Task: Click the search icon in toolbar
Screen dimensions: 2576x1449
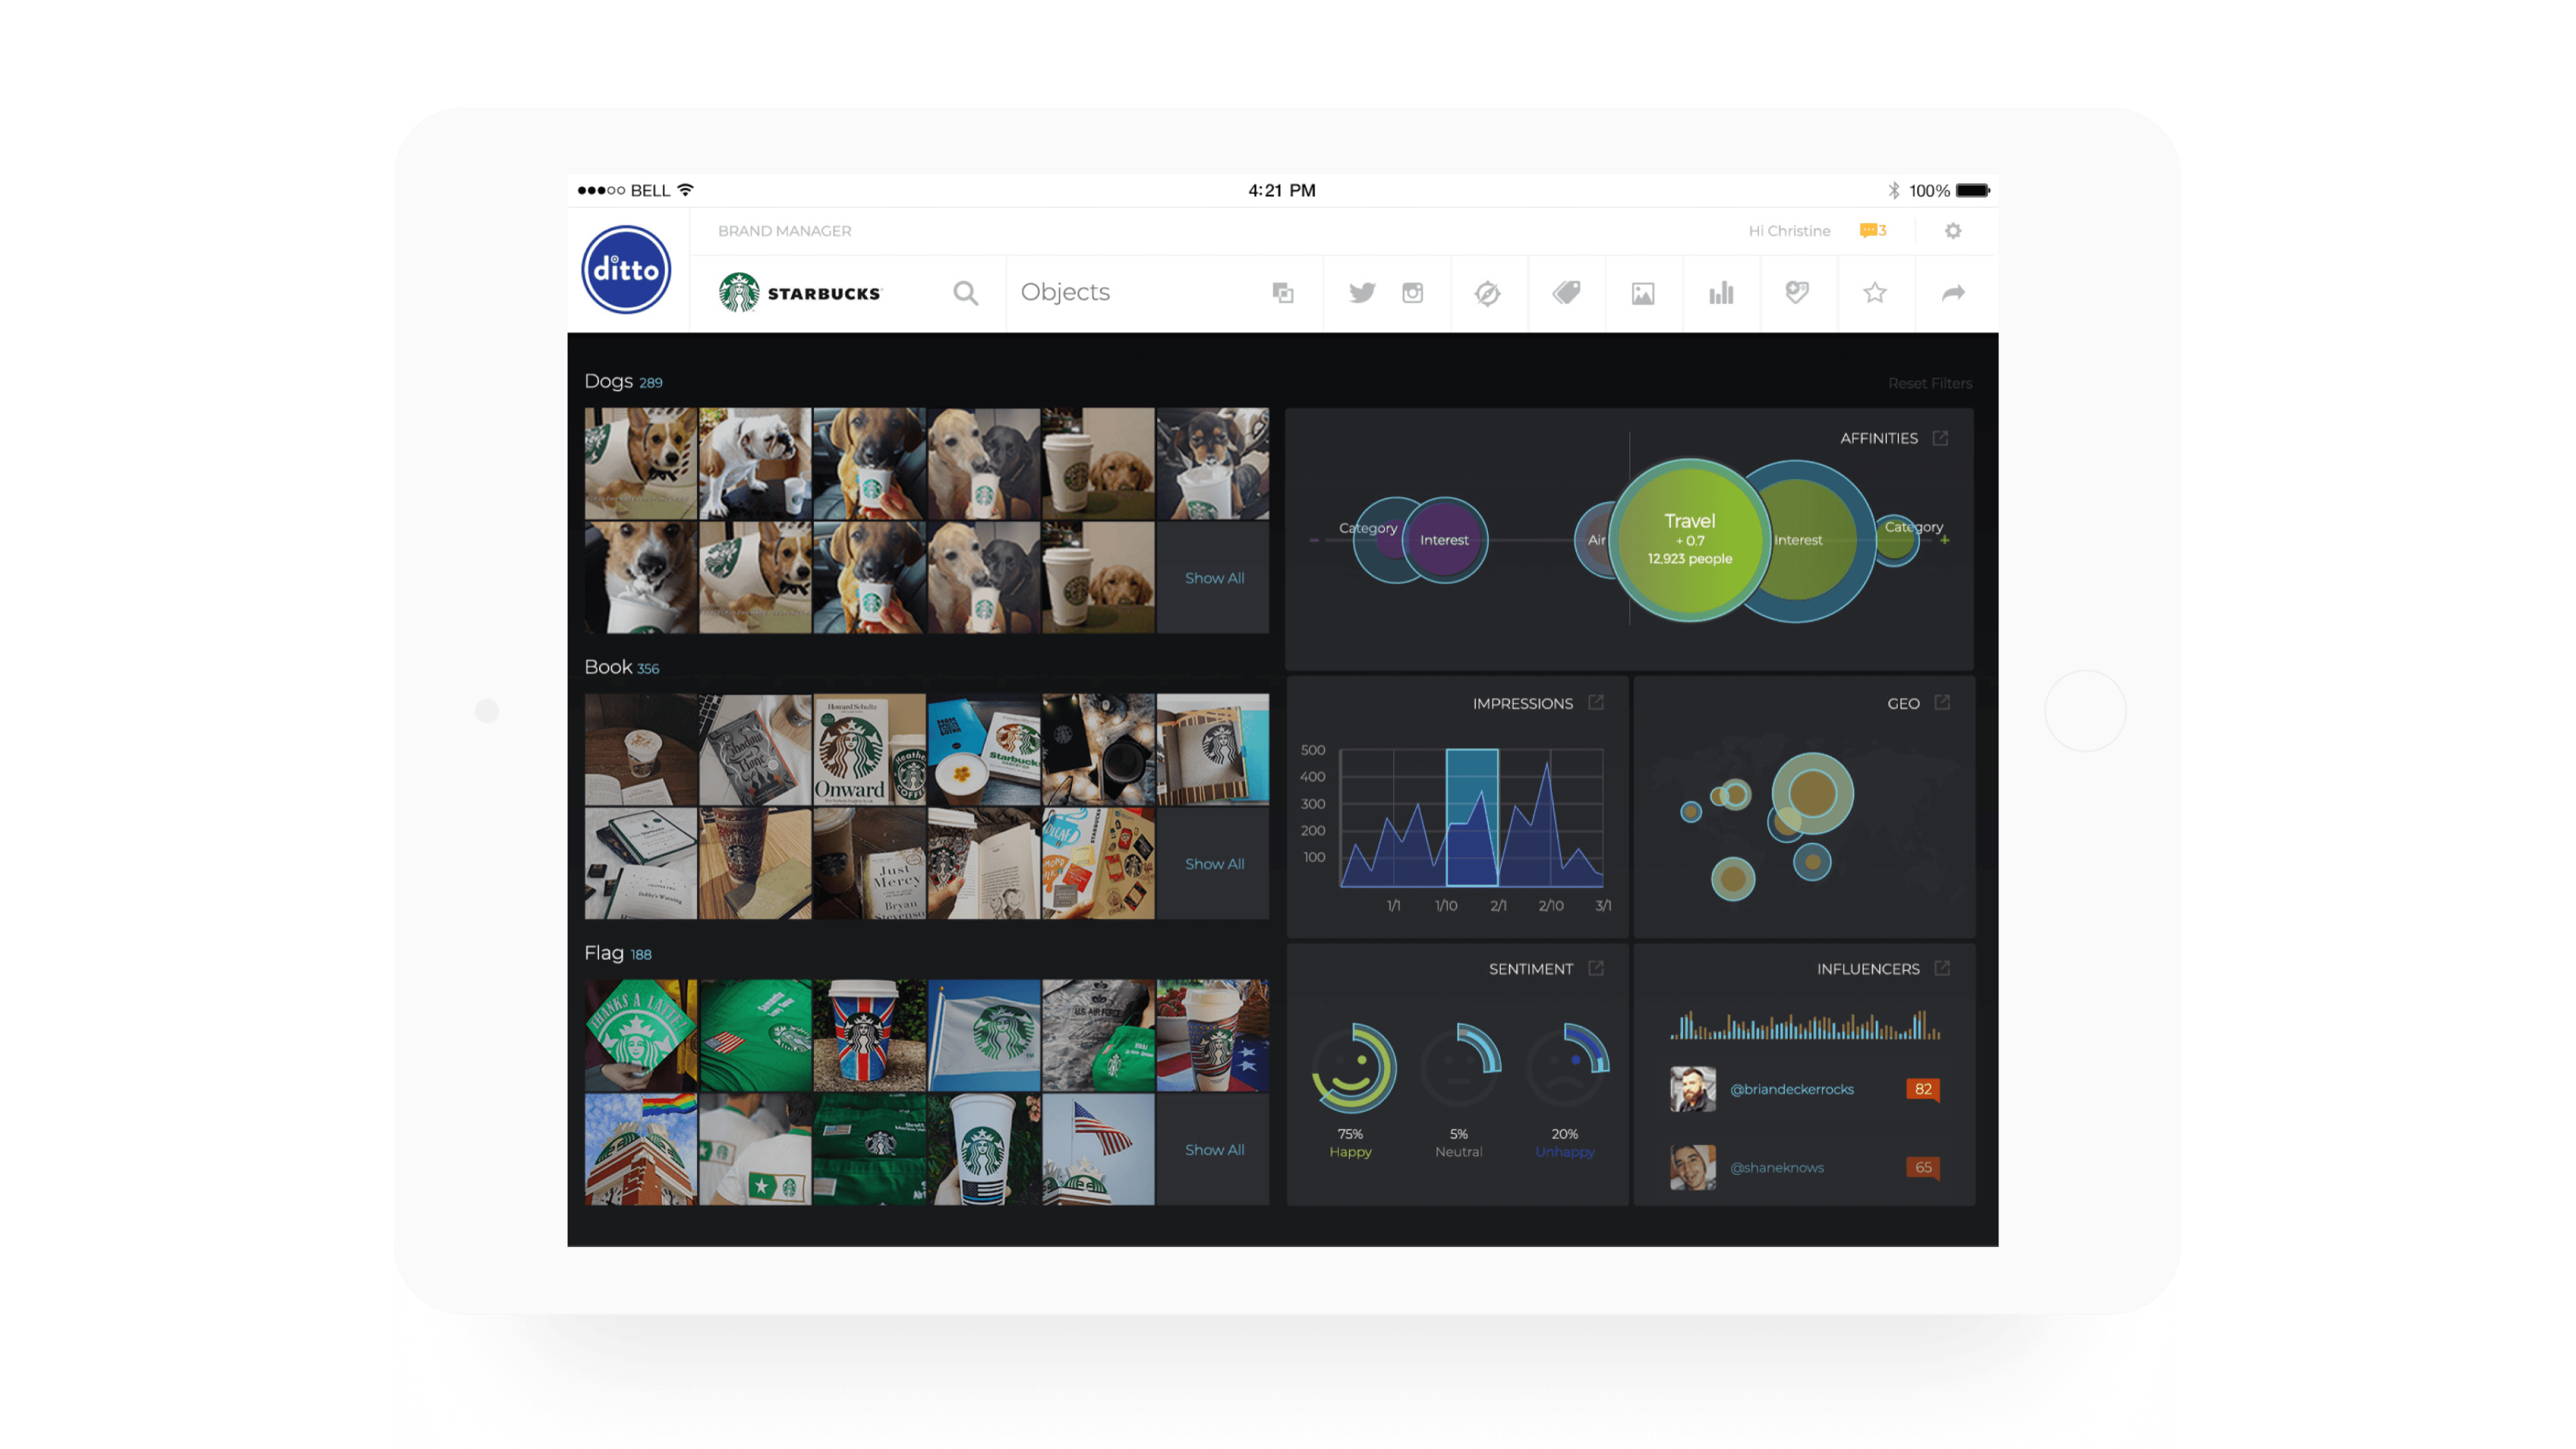Action: 968,292
